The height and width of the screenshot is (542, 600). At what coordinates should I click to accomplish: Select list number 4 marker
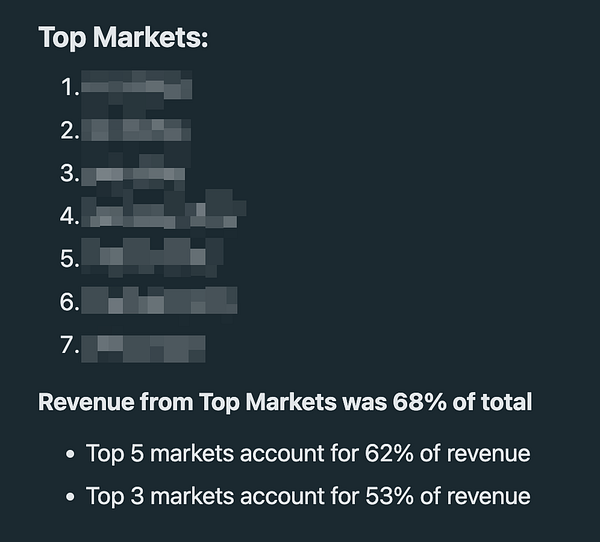(x=70, y=216)
